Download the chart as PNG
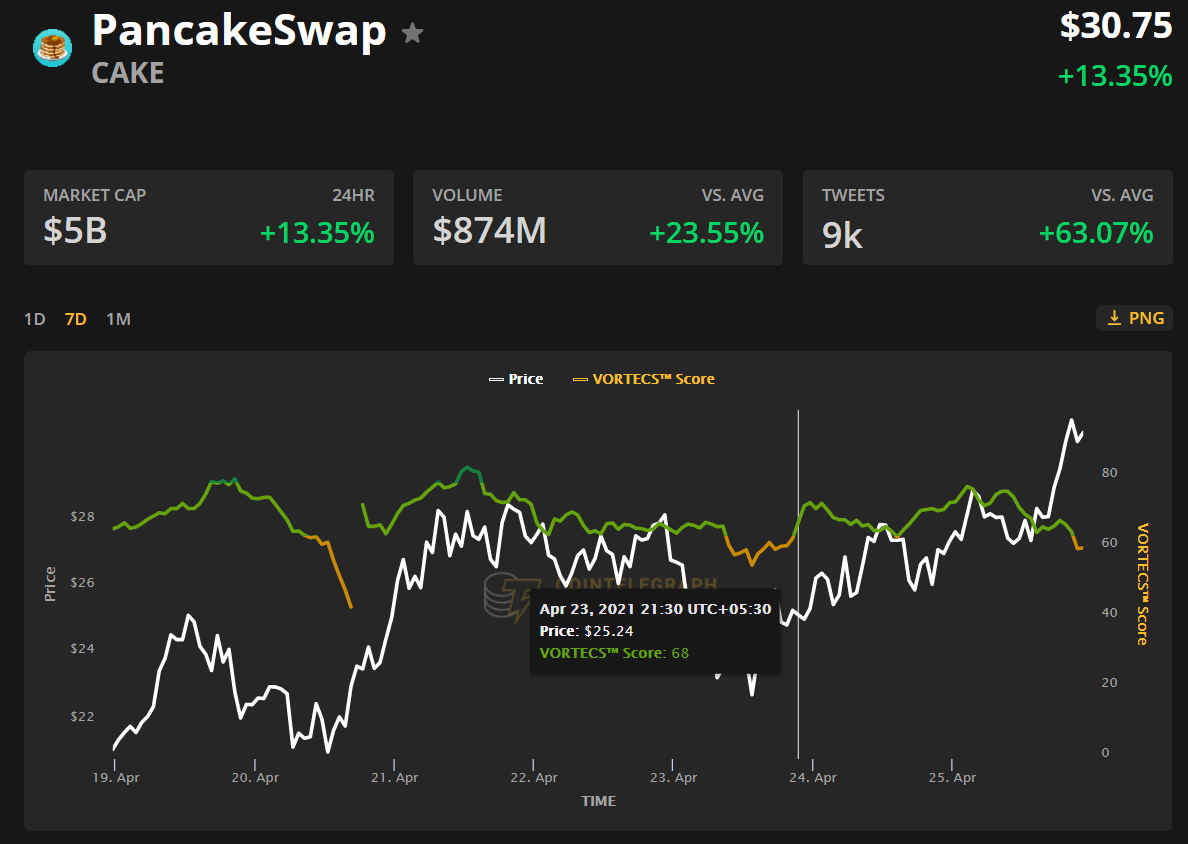This screenshot has width=1188, height=844. pyautogui.click(x=1134, y=318)
